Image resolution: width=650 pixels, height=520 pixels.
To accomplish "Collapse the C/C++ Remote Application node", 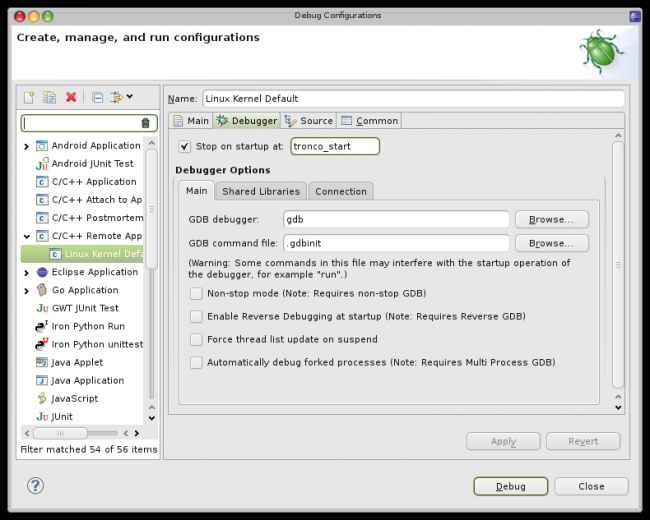I will point(27,236).
